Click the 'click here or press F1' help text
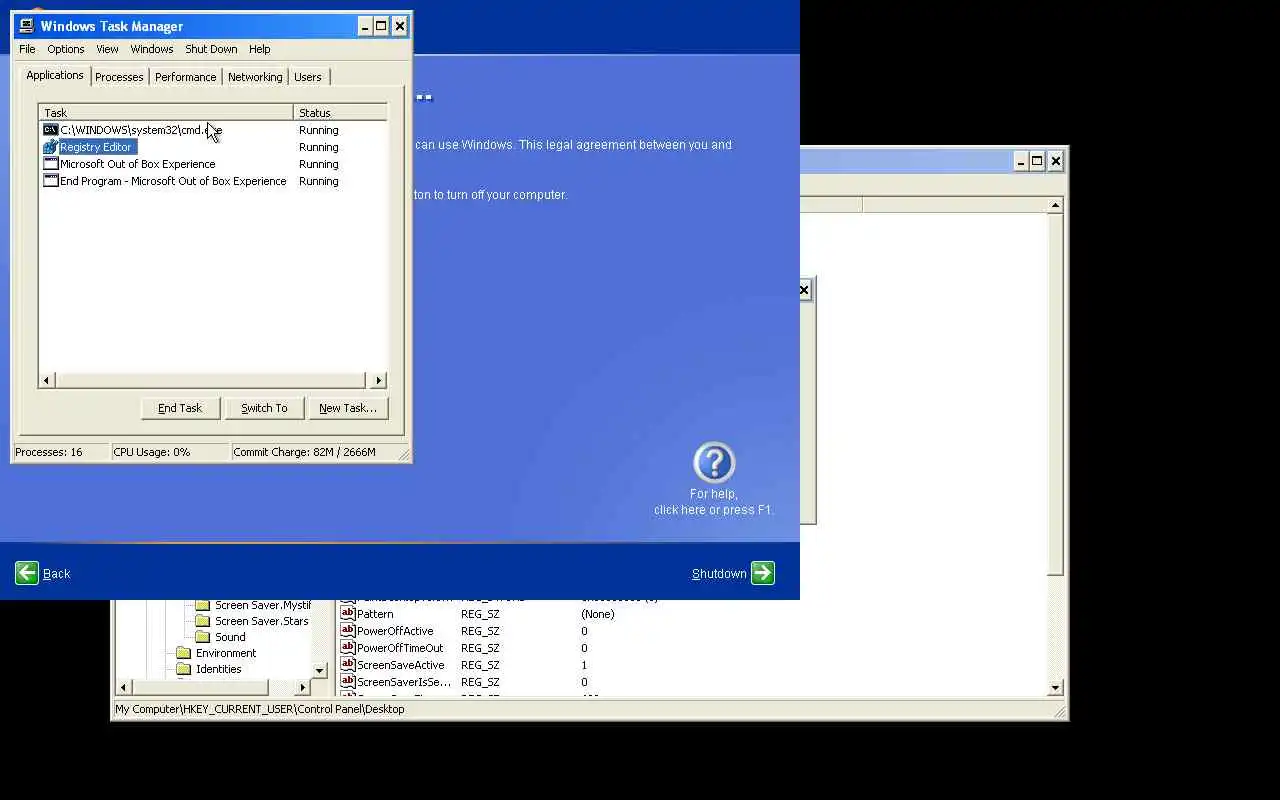Screen dimensions: 1280x800 point(714,510)
